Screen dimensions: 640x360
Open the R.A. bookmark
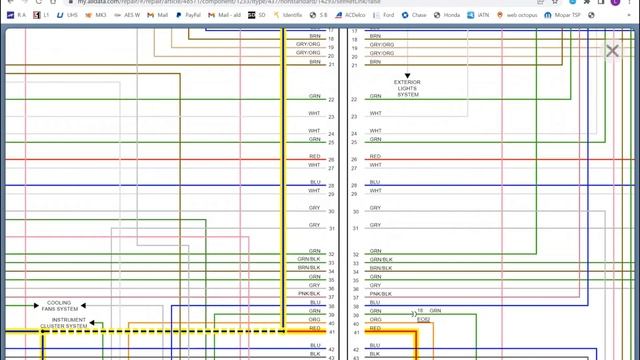(x=16, y=15)
